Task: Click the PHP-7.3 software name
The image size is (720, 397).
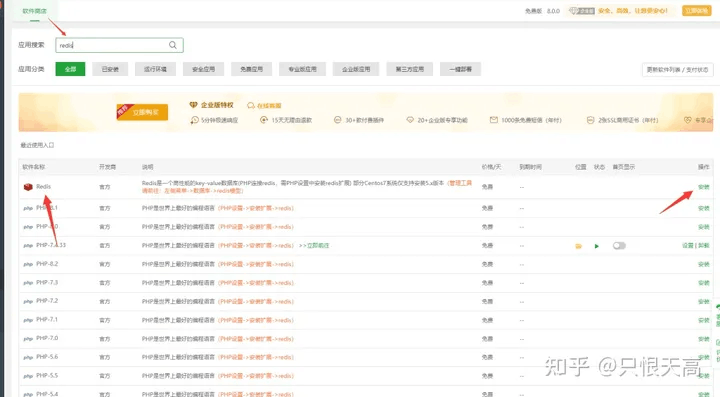Action: click(x=47, y=283)
